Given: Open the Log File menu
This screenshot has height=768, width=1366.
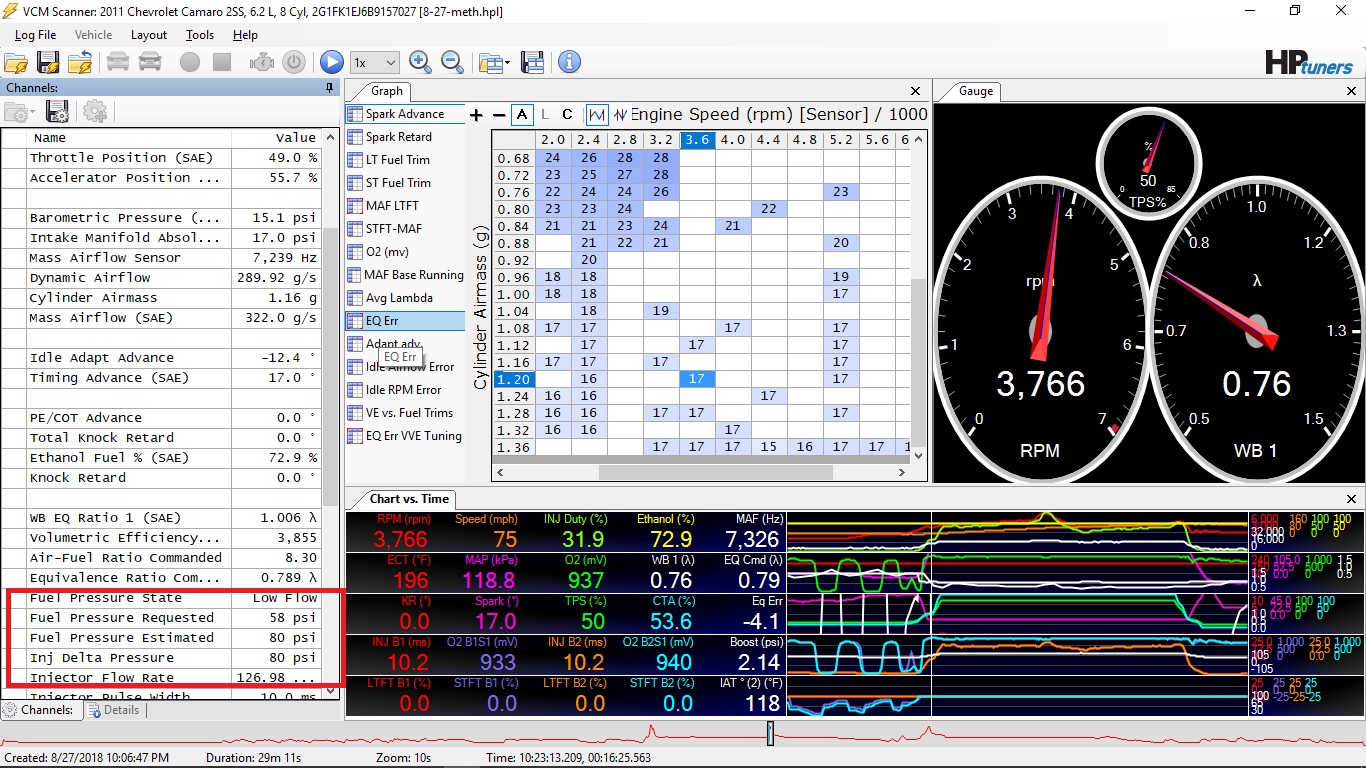Looking at the screenshot, I should click(35, 35).
